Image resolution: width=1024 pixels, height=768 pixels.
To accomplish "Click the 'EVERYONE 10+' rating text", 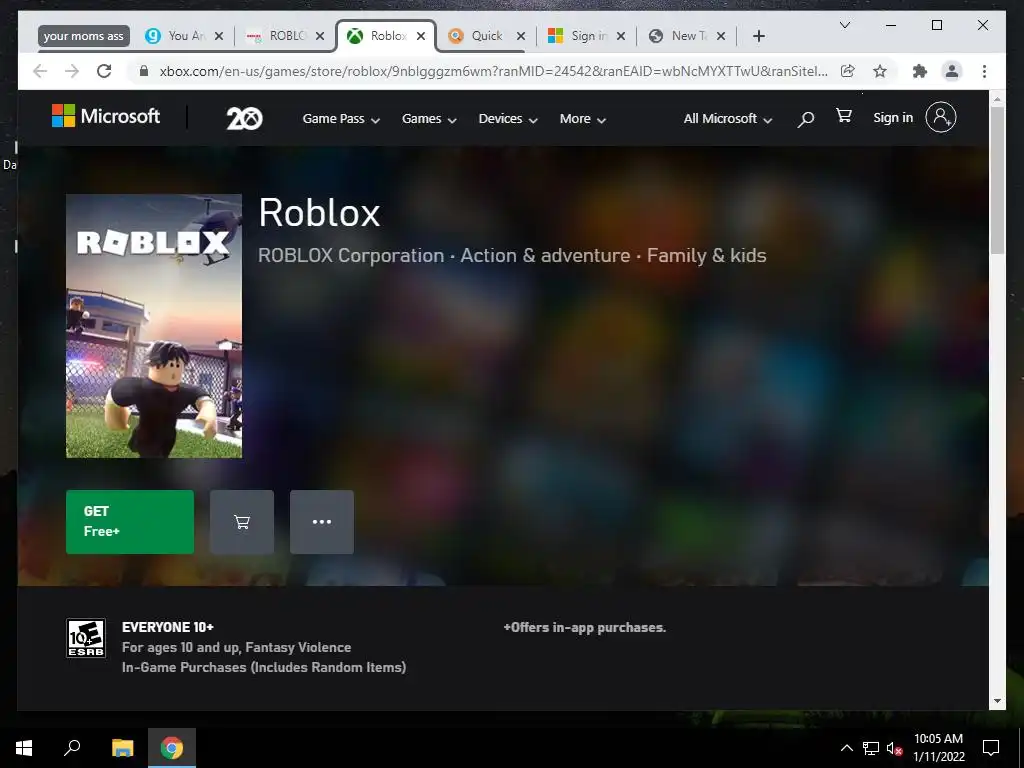I will [168, 627].
